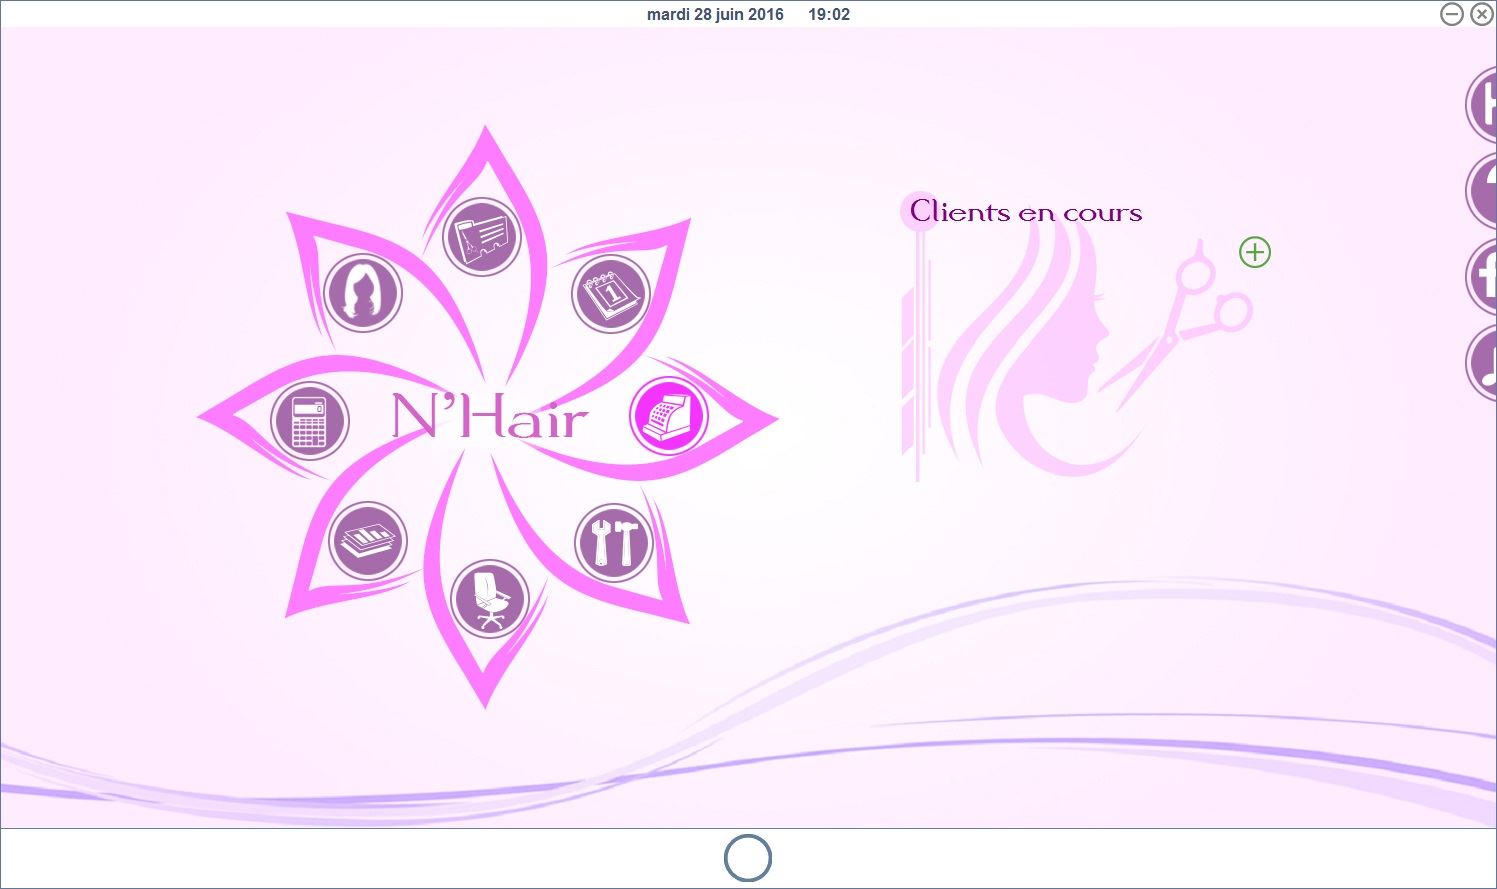This screenshot has width=1497, height=889.
Task: Open the stacked documents icon
Action: (x=368, y=541)
